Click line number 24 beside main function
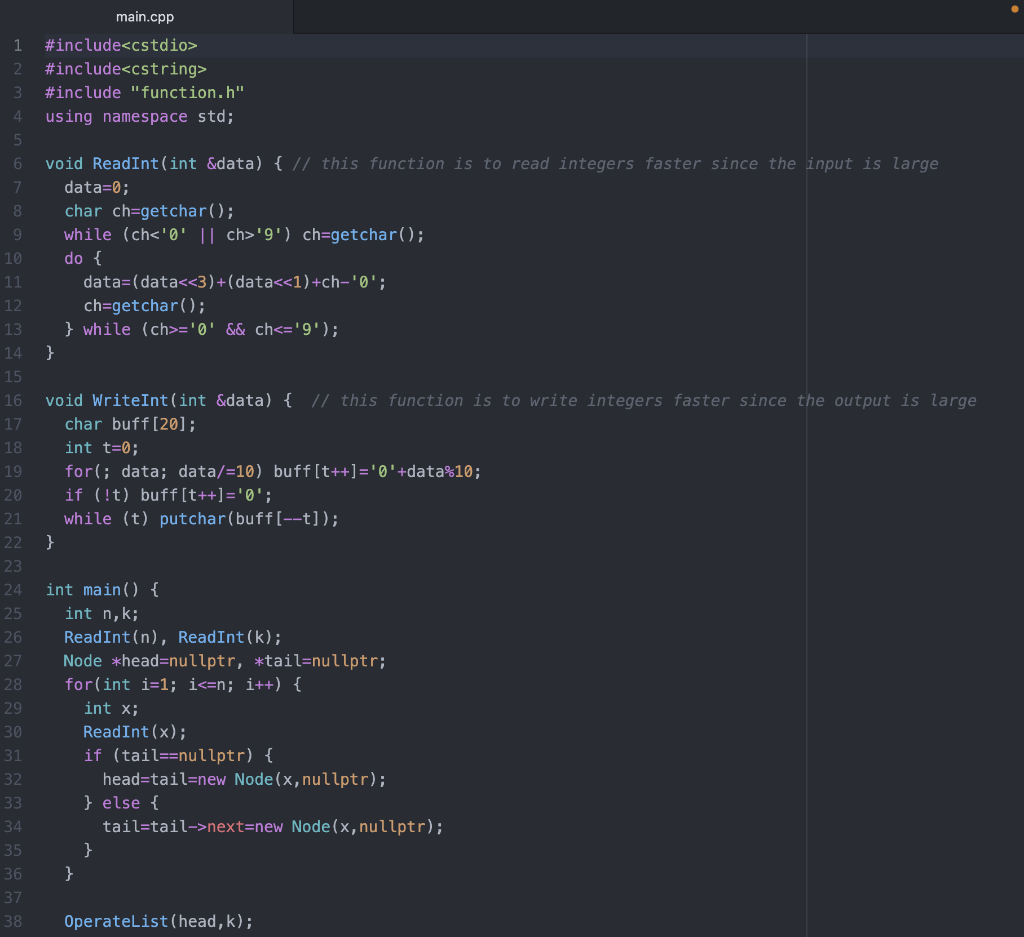The image size is (1024, 937). 13,589
